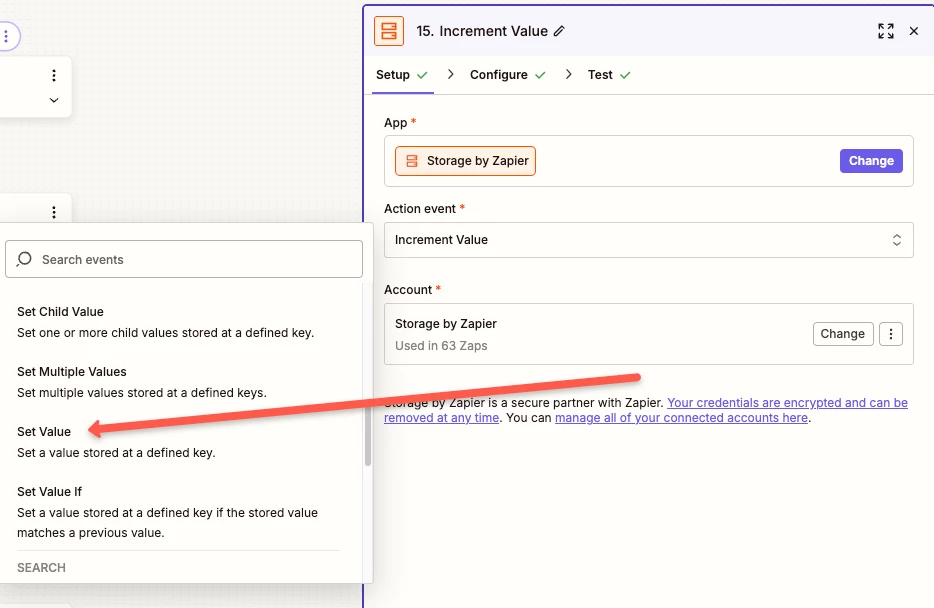Open the Action event dropdown
The height and width of the screenshot is (608, 934).
648,240
